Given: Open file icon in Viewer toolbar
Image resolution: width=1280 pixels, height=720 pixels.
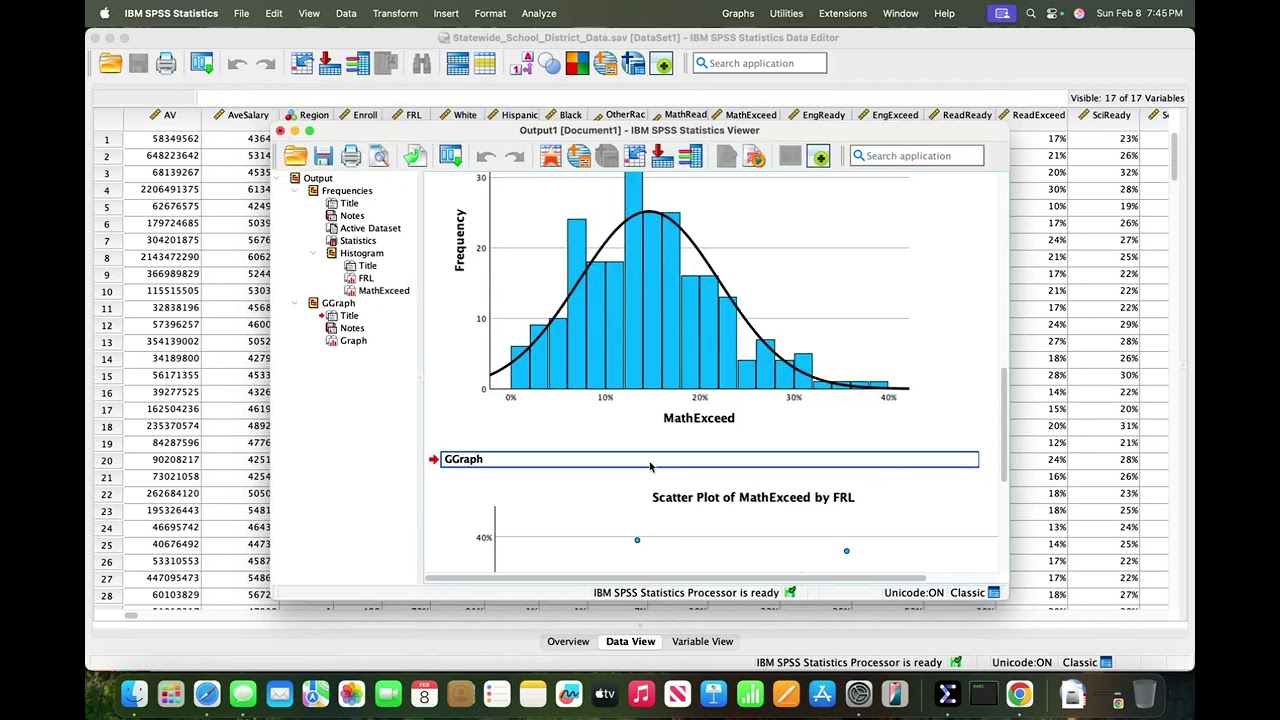Looking at the screenshot, I should 295,156.
